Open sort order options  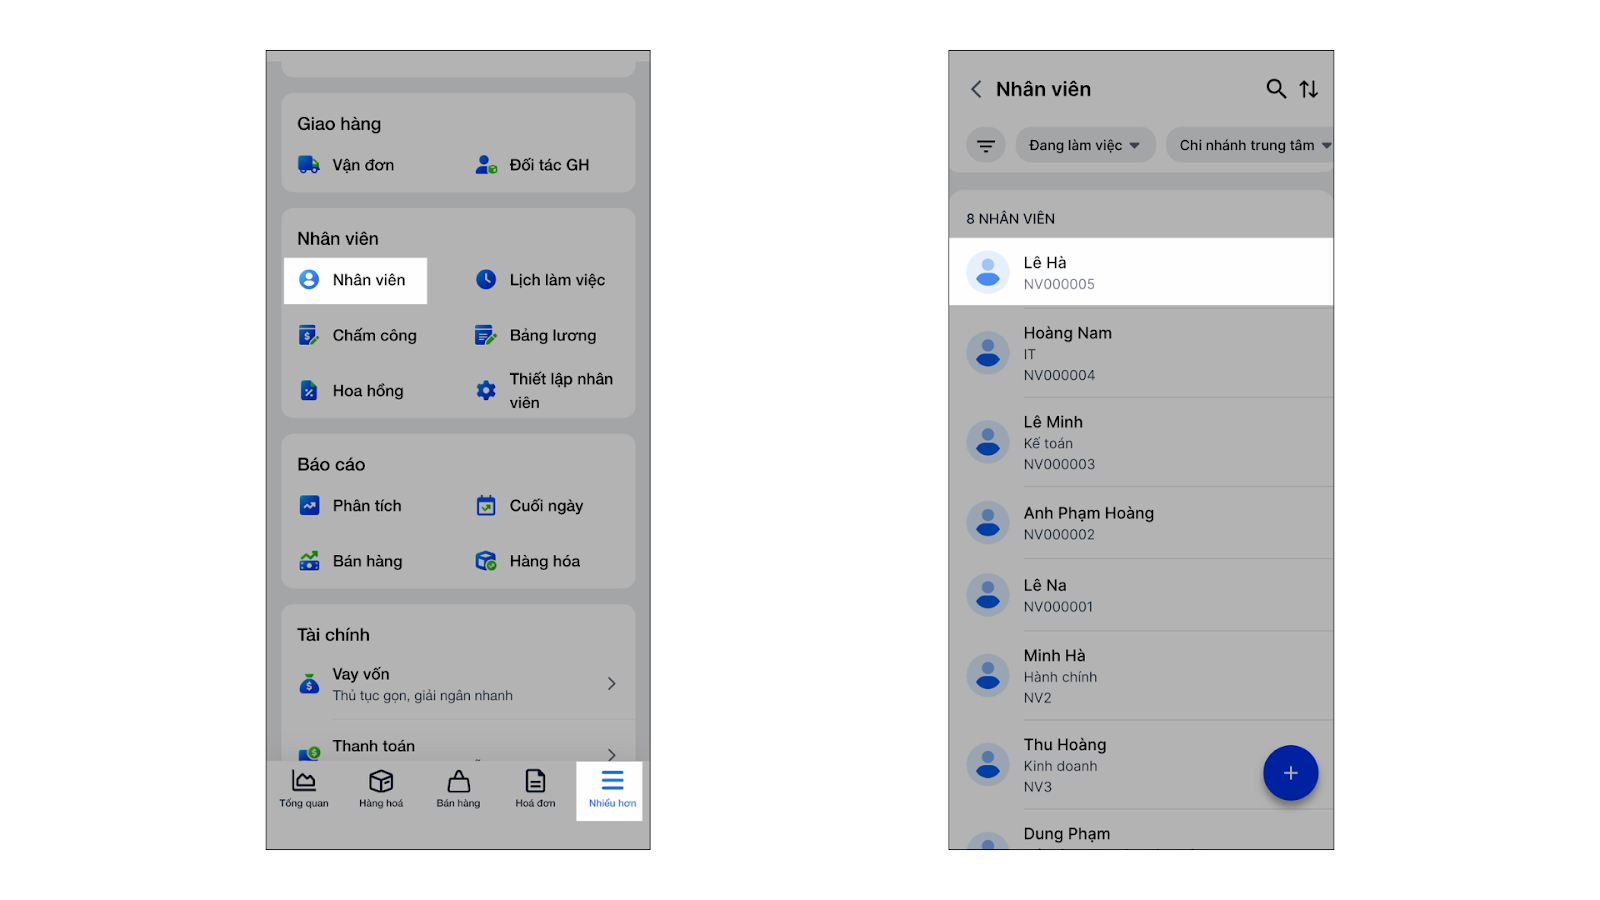(1309, 89)
